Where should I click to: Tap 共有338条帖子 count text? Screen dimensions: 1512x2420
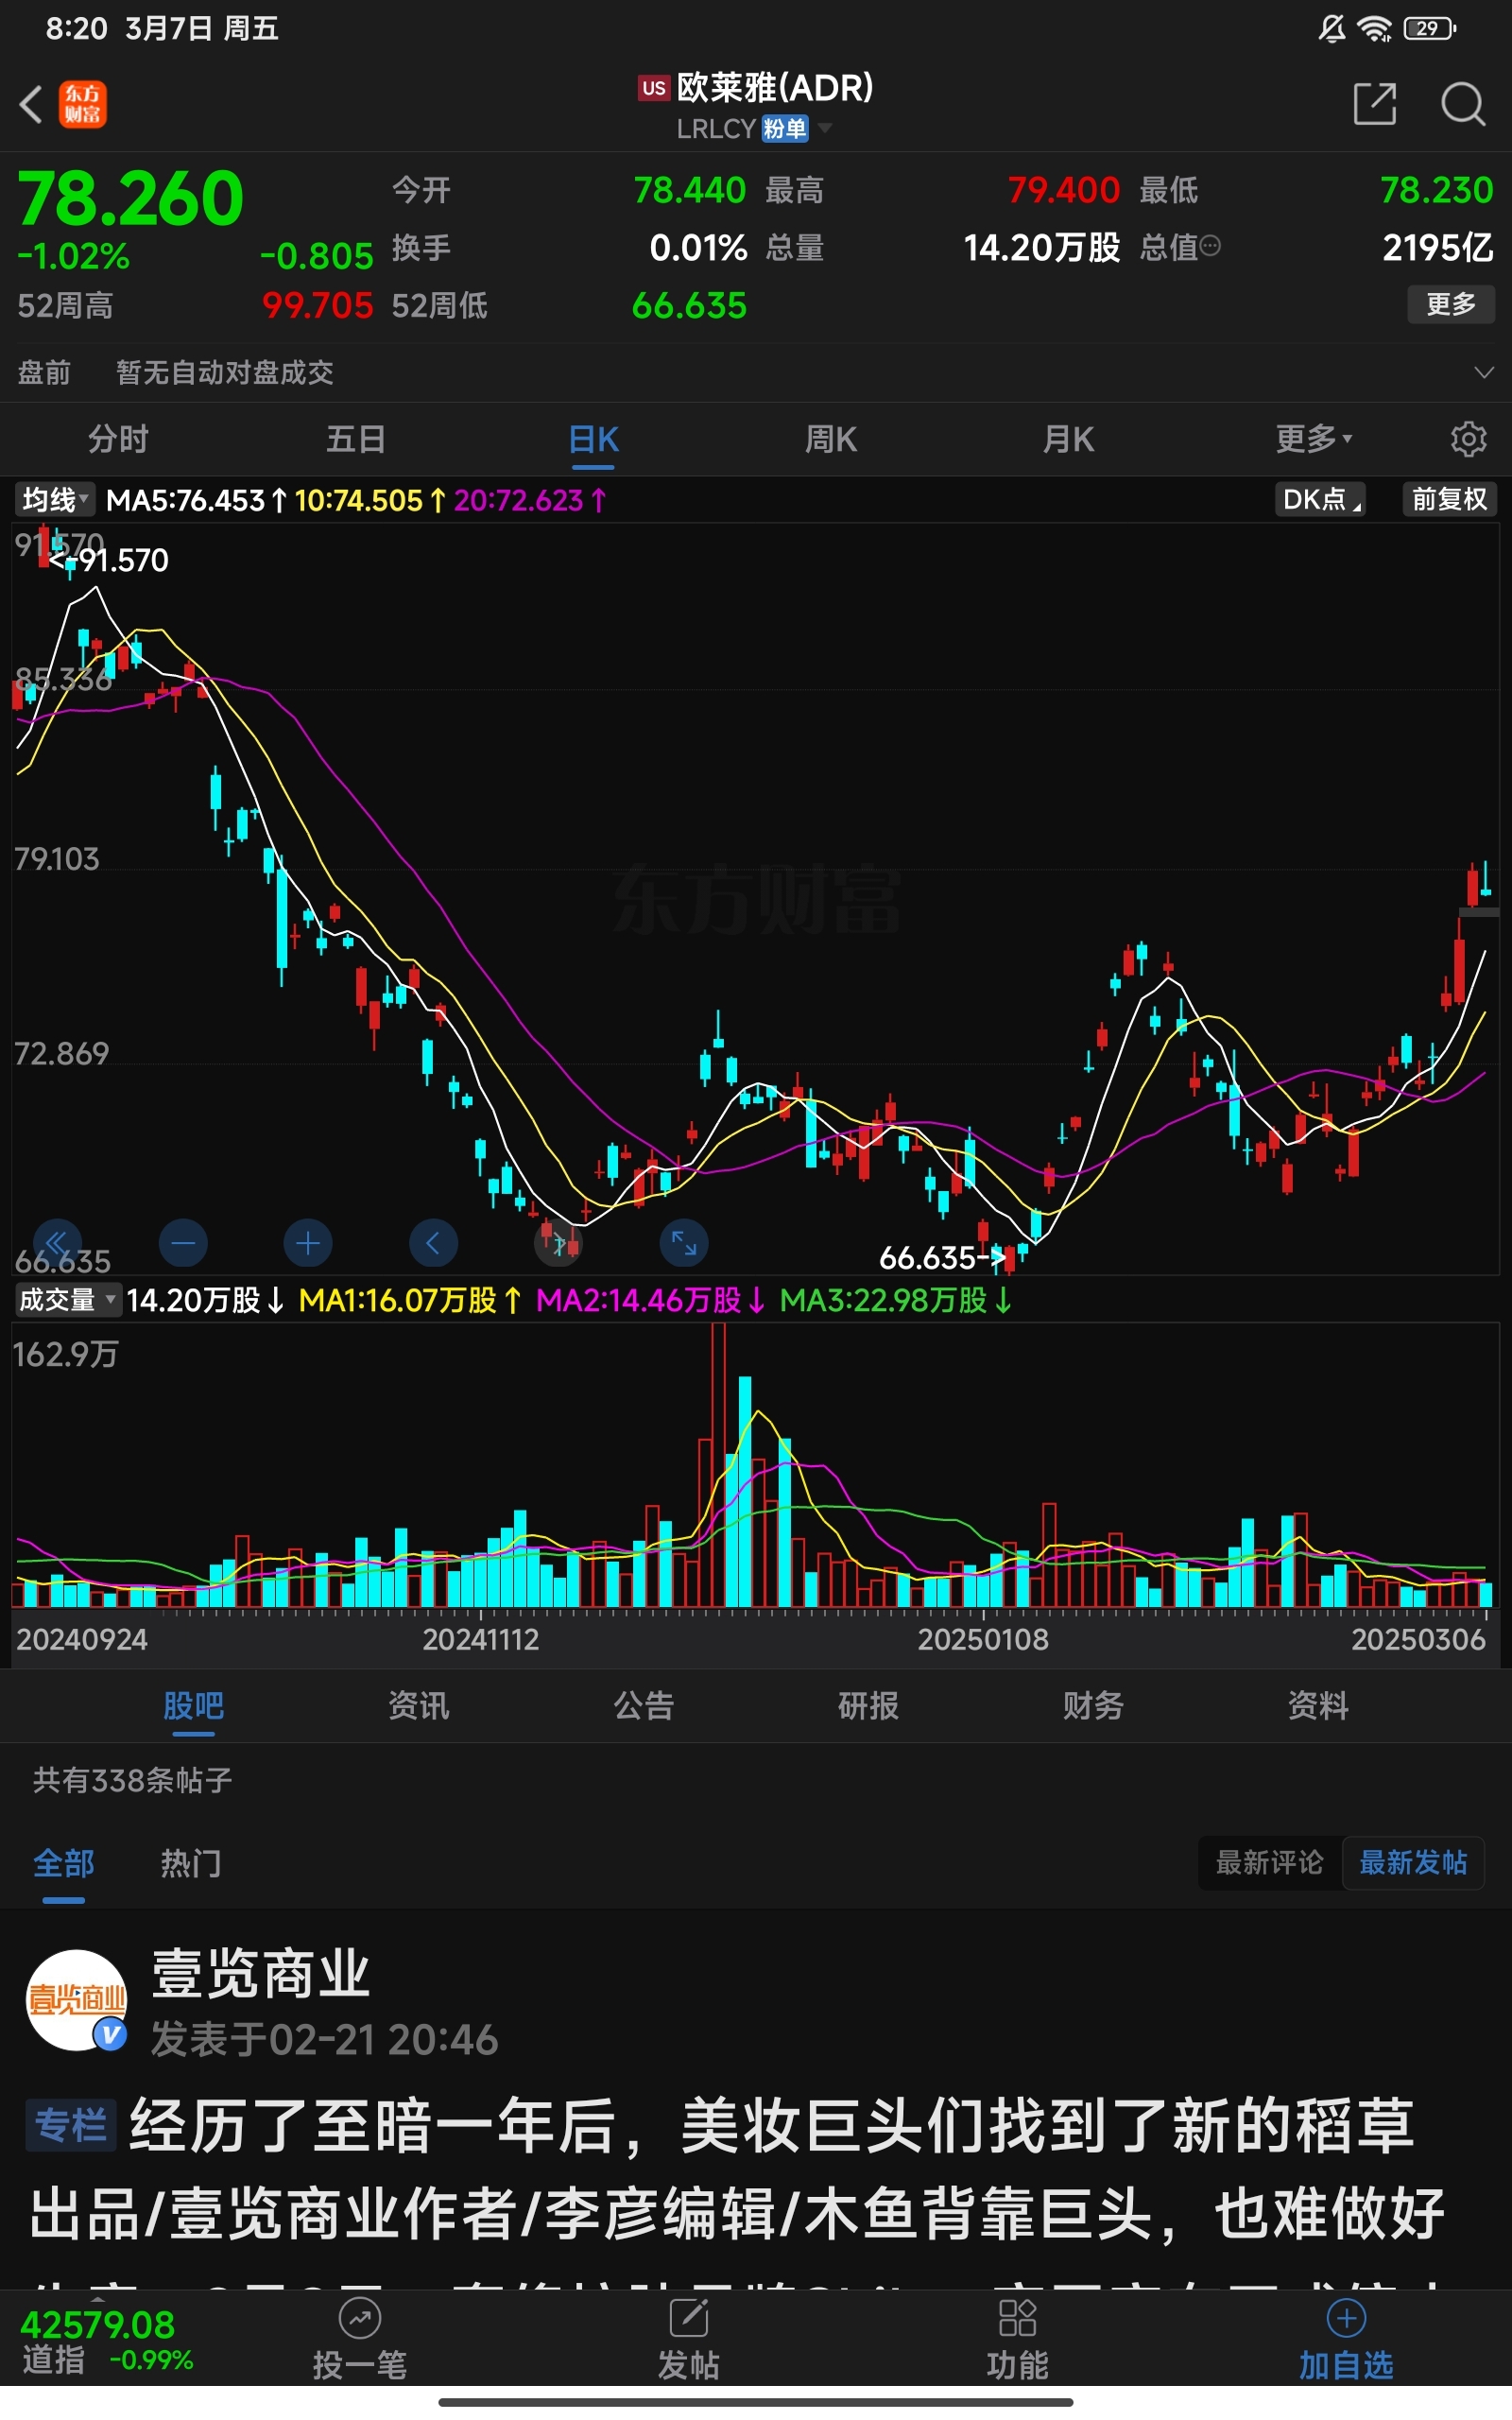(132, 1780)
